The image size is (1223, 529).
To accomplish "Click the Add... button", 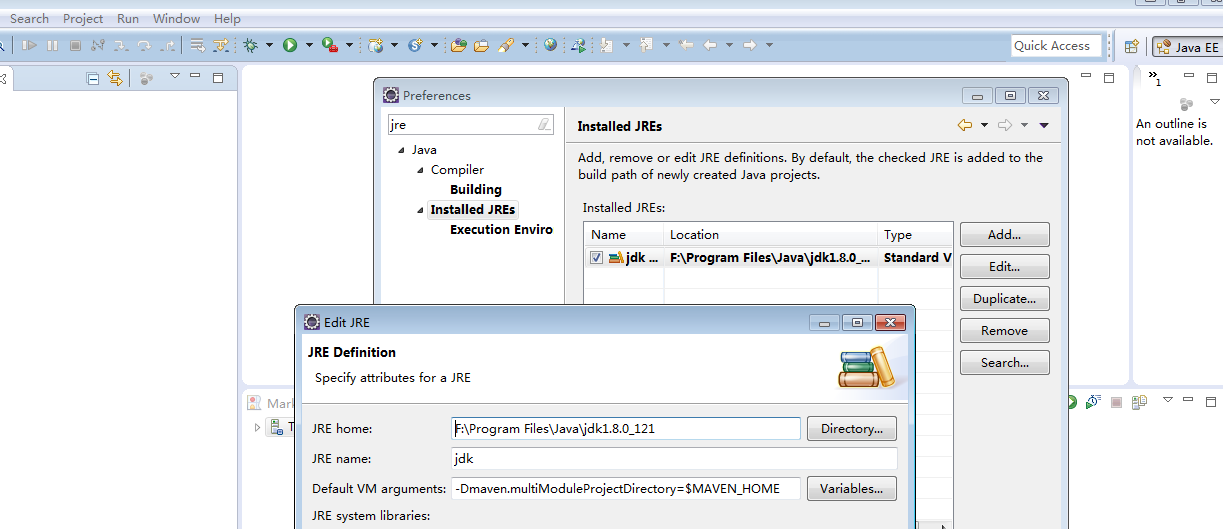I will [1004, 235].
